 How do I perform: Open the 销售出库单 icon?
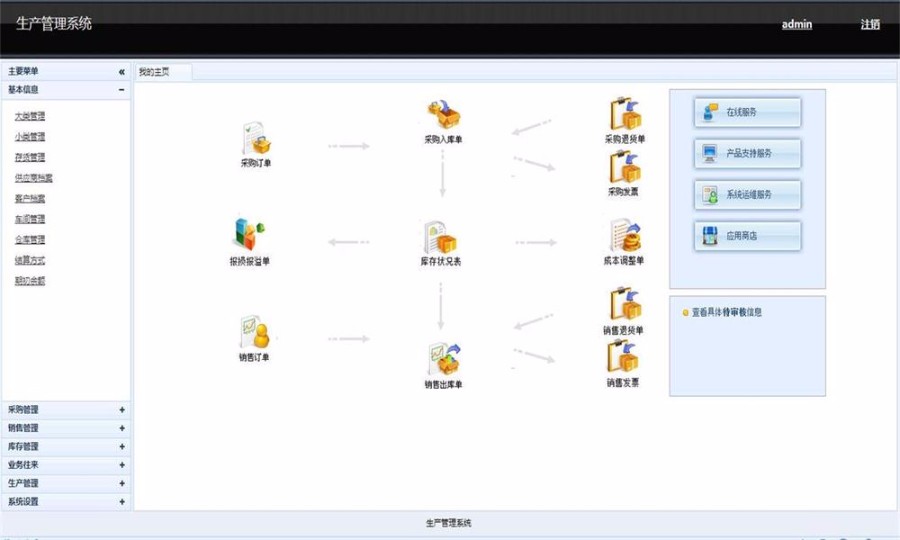pyautogui.click(x=444, y=359)
